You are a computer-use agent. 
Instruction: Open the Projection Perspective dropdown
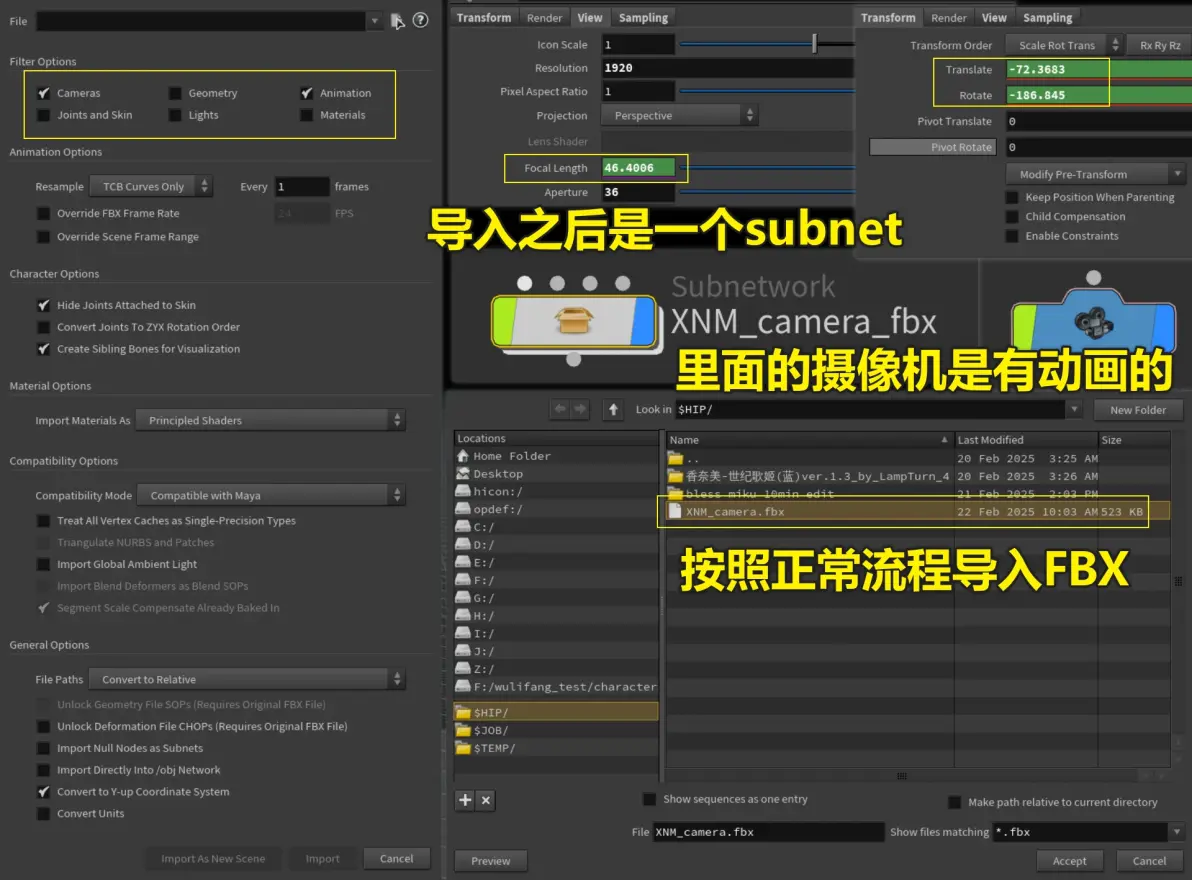[x=680, y=116]
